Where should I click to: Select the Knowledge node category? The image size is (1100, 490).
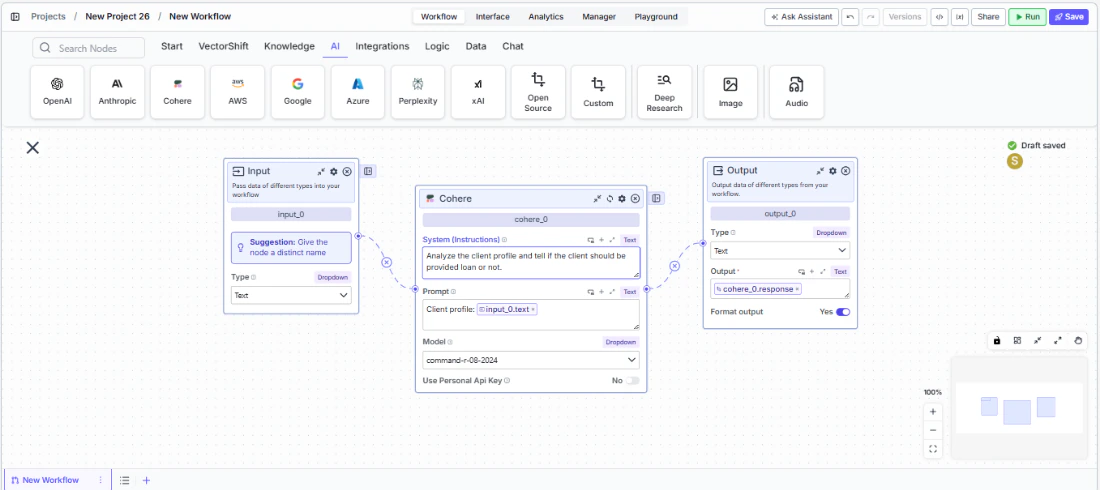[289, 46]
